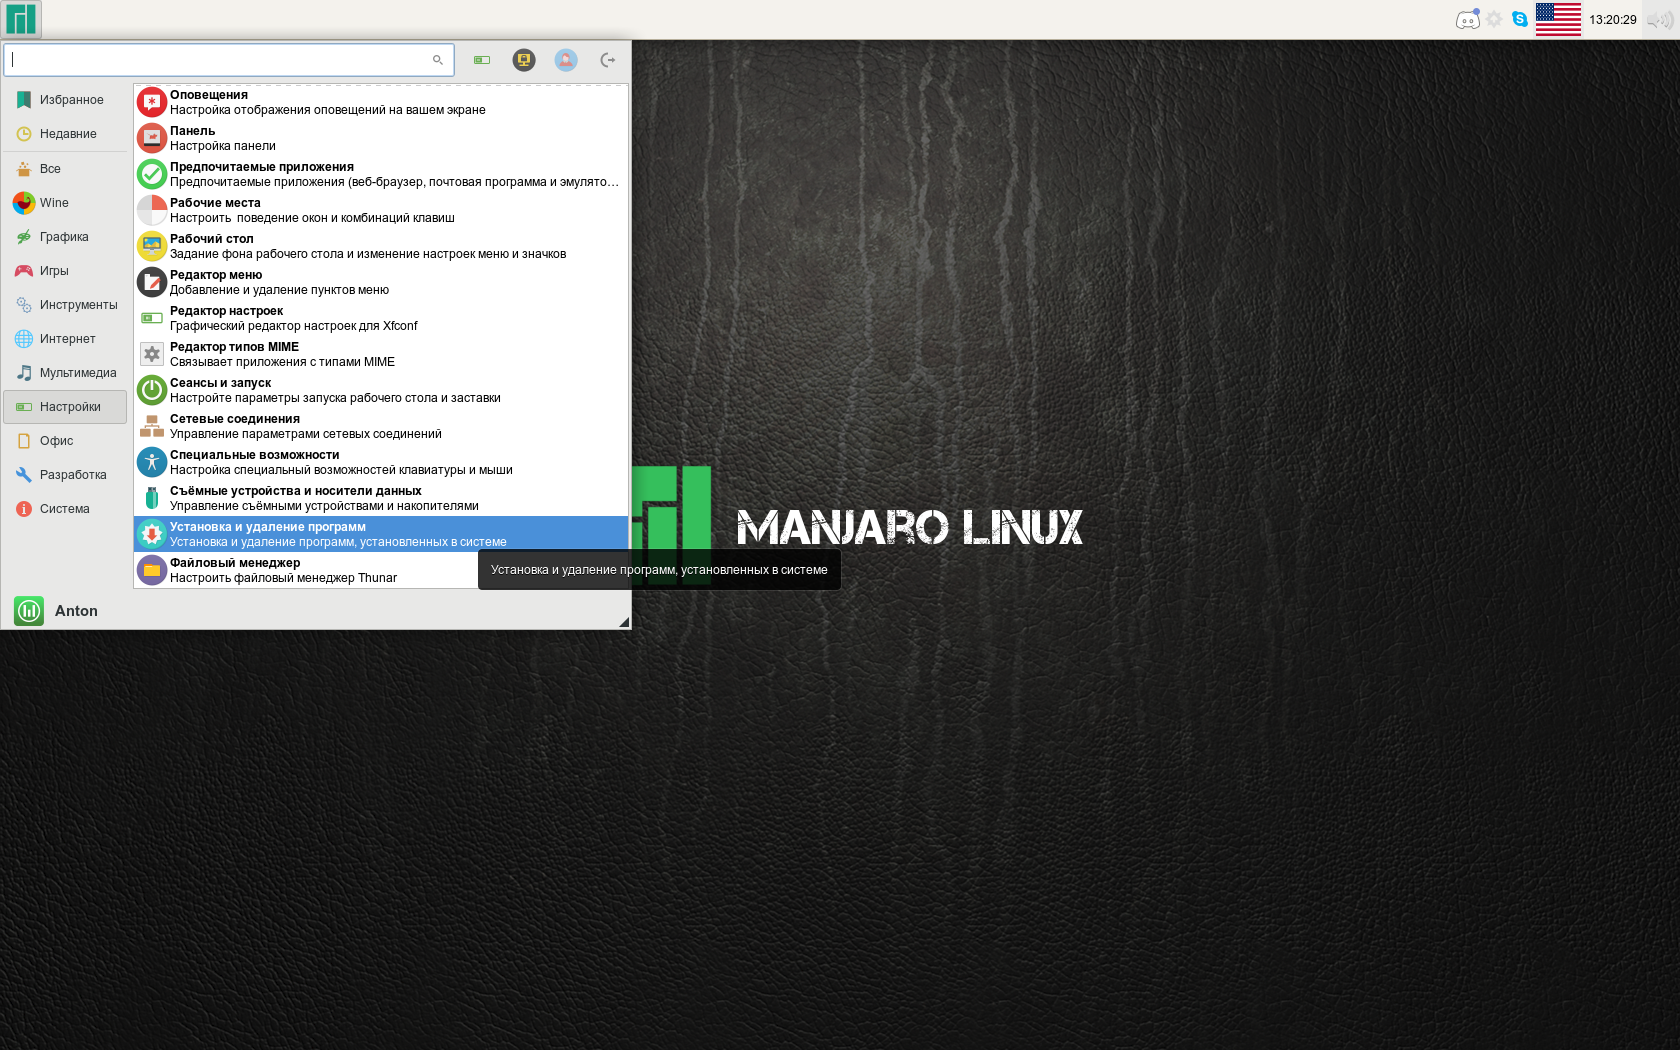
Task: Open the Wine category
Action: [65, 203]
